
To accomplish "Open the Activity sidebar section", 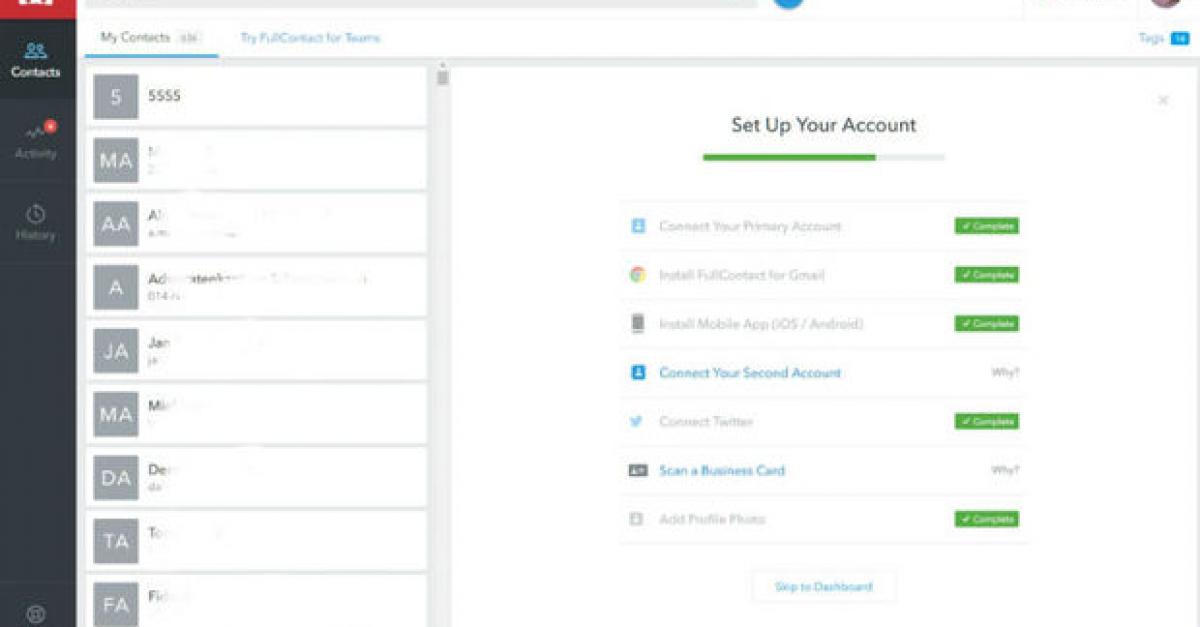I will tap(36, 142).
